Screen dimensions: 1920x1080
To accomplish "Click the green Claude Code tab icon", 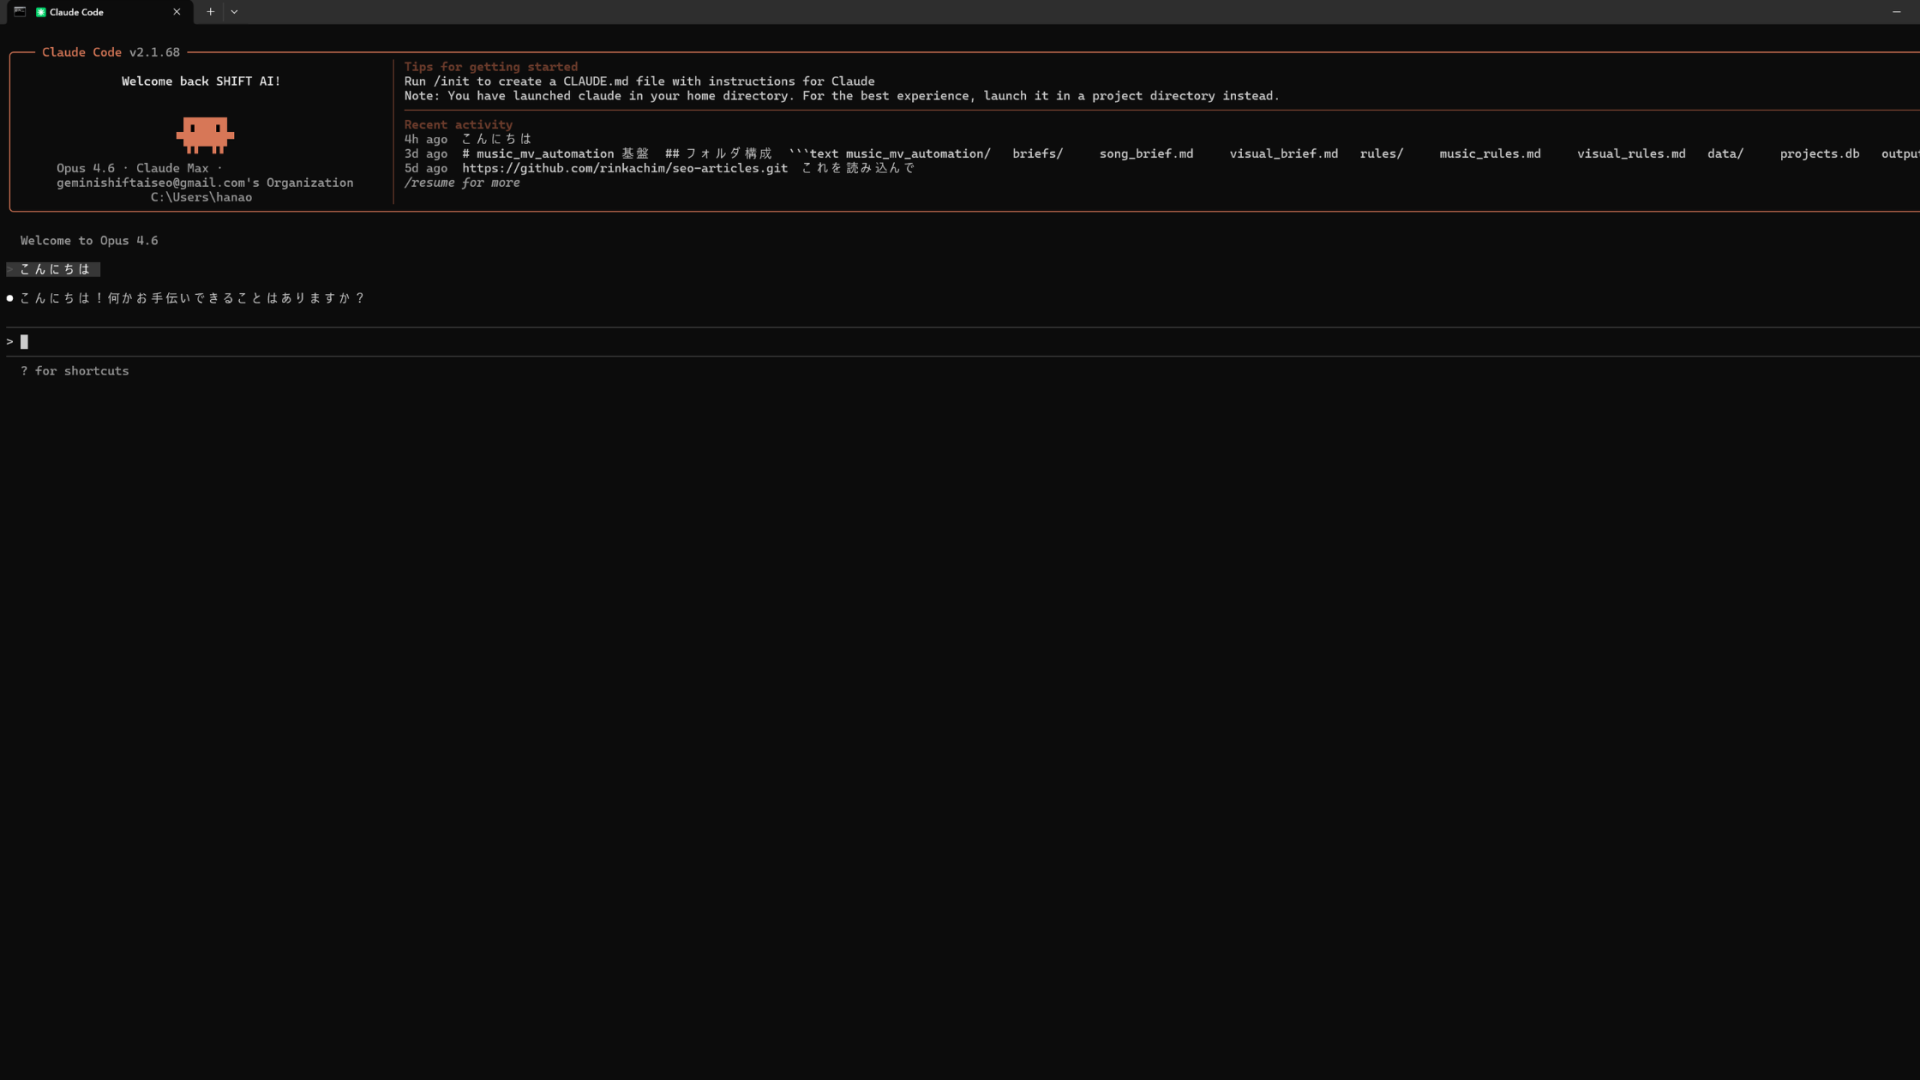I will pyautogui.click(x=41, y=12).
